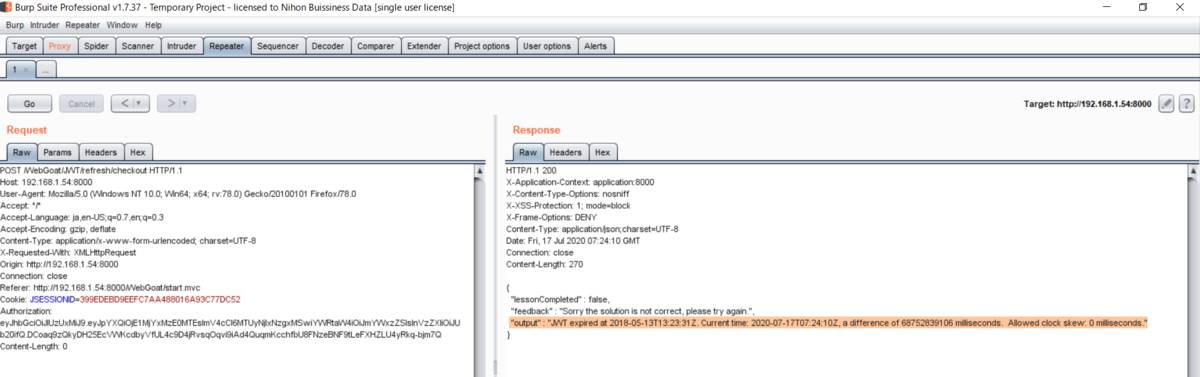Switch to the Proxy tab
This screenshot has width=1200, height=377.
pos(60,46)
